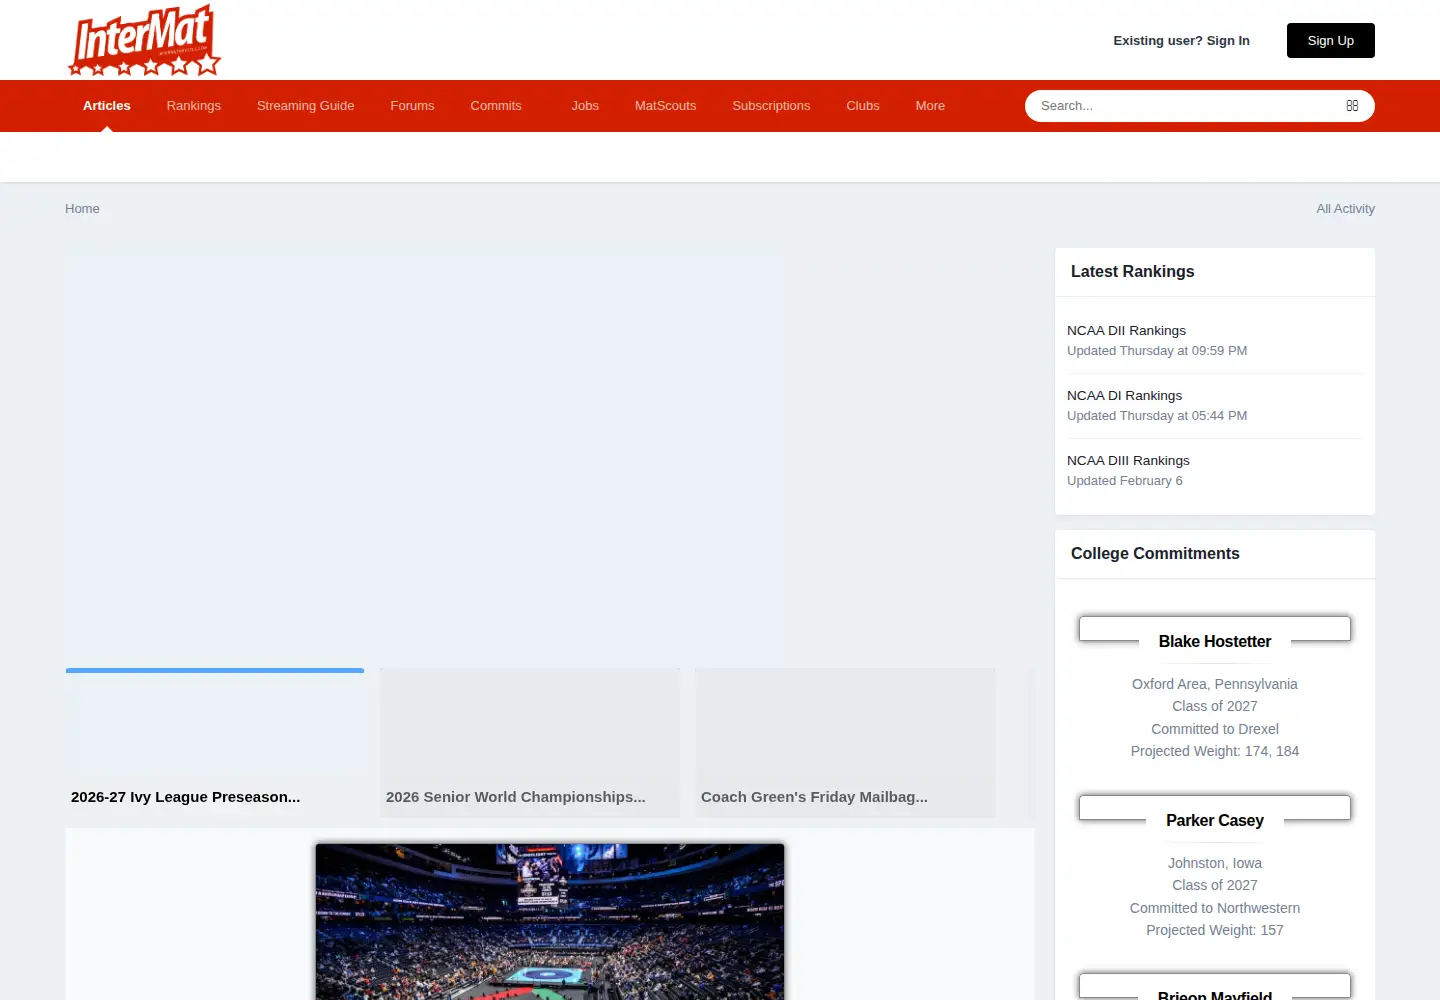Open NCAA DII Rankings
The height and width of the screenshot is (1000, 1440).
point(1126,331)
